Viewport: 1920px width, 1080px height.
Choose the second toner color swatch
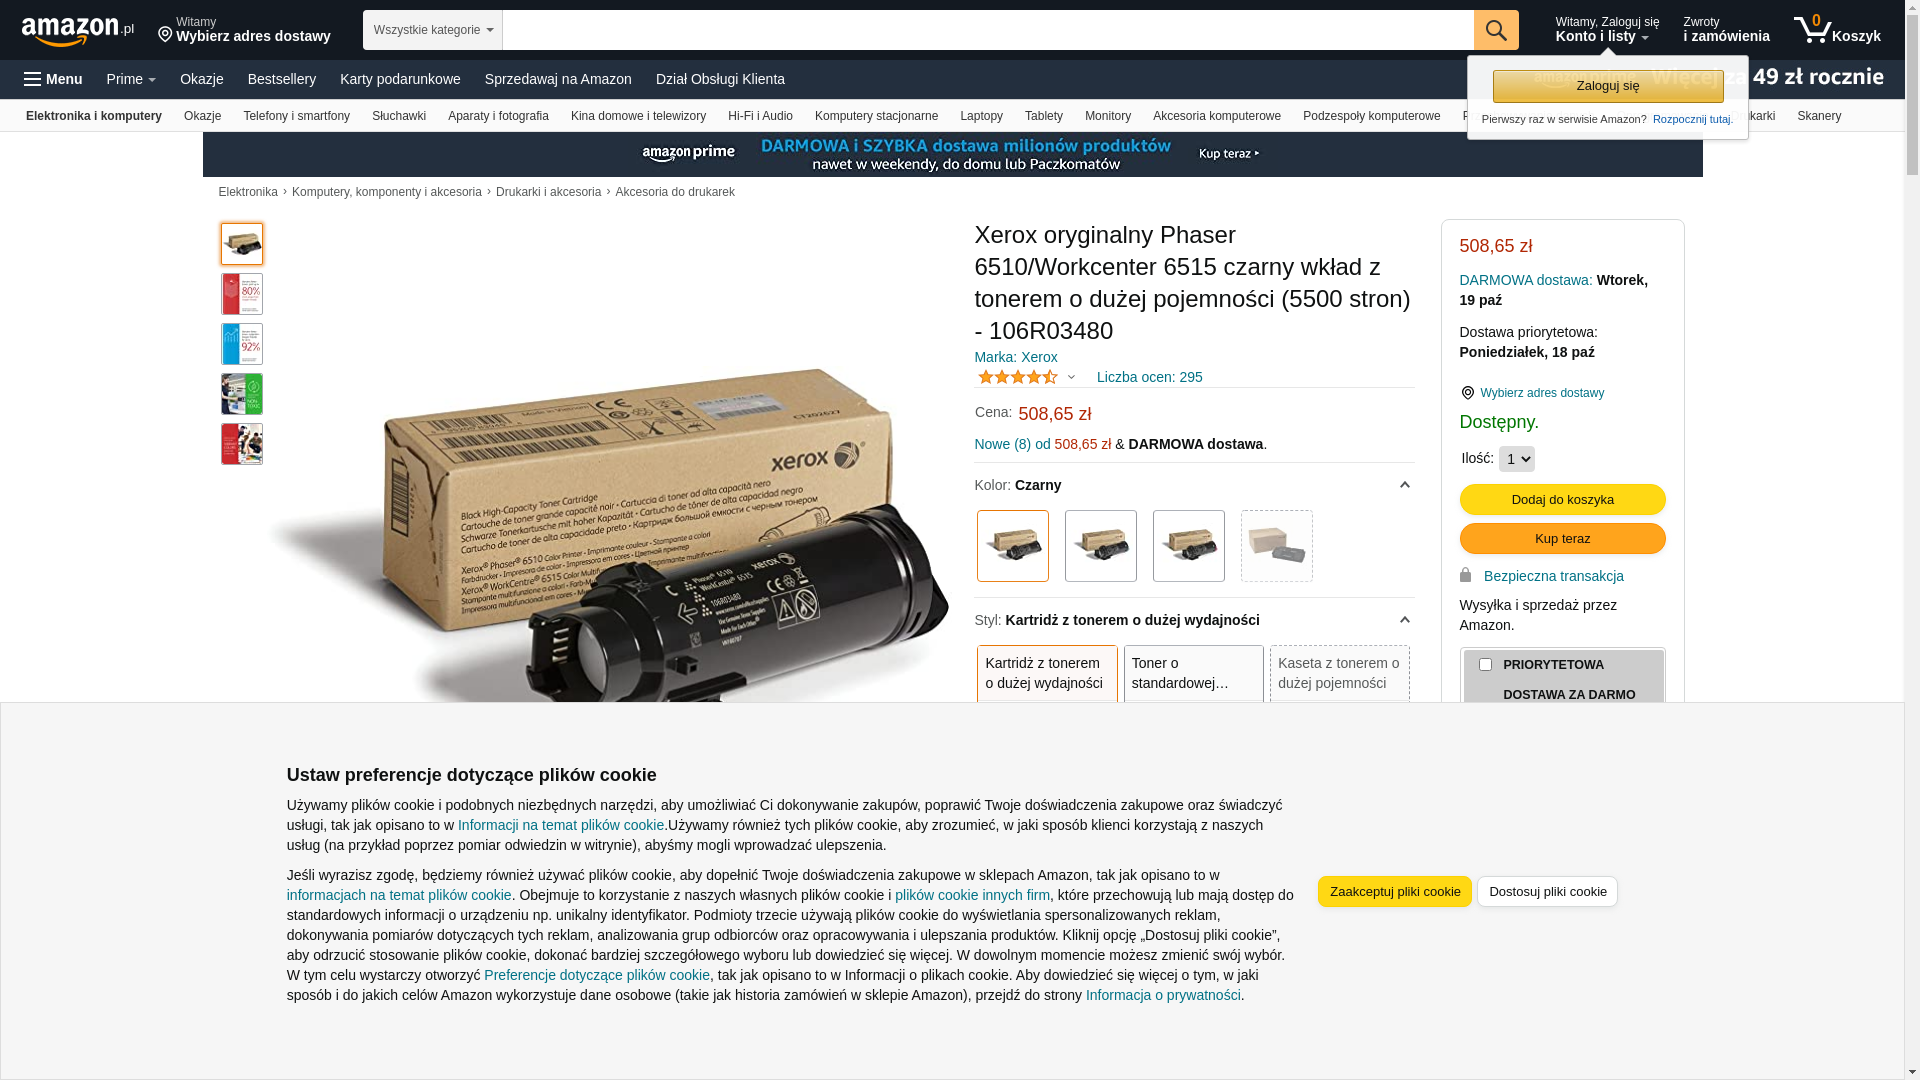(x=1101, y=546)
